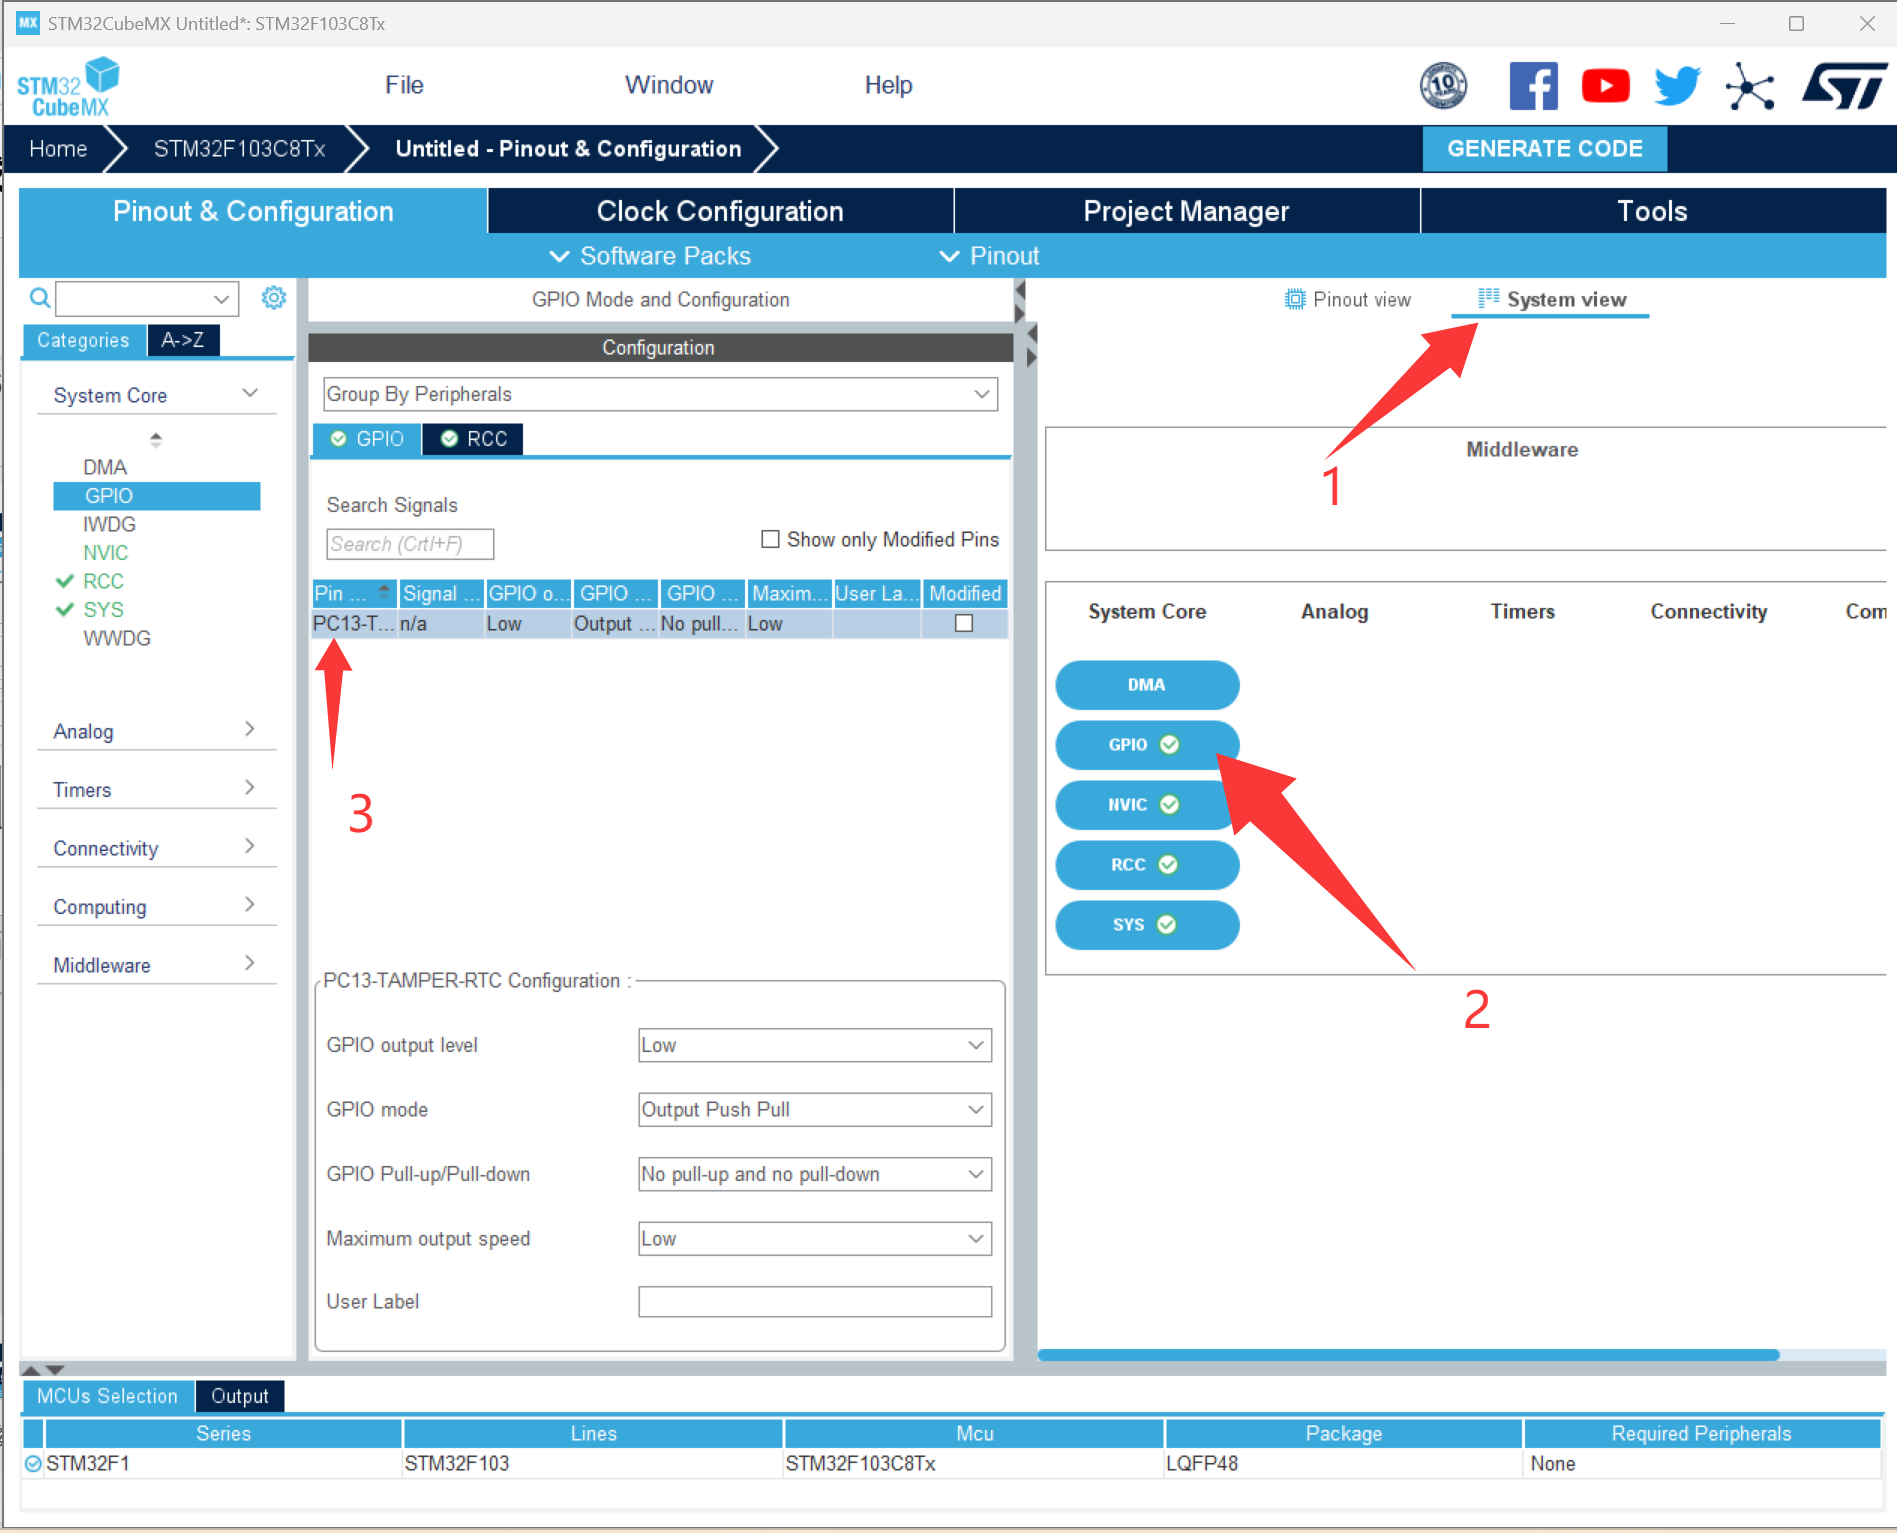Go to STM32F103C8Tx breadcrumb
This screenshot has height=1533, width=1897.
pos(239,149)
